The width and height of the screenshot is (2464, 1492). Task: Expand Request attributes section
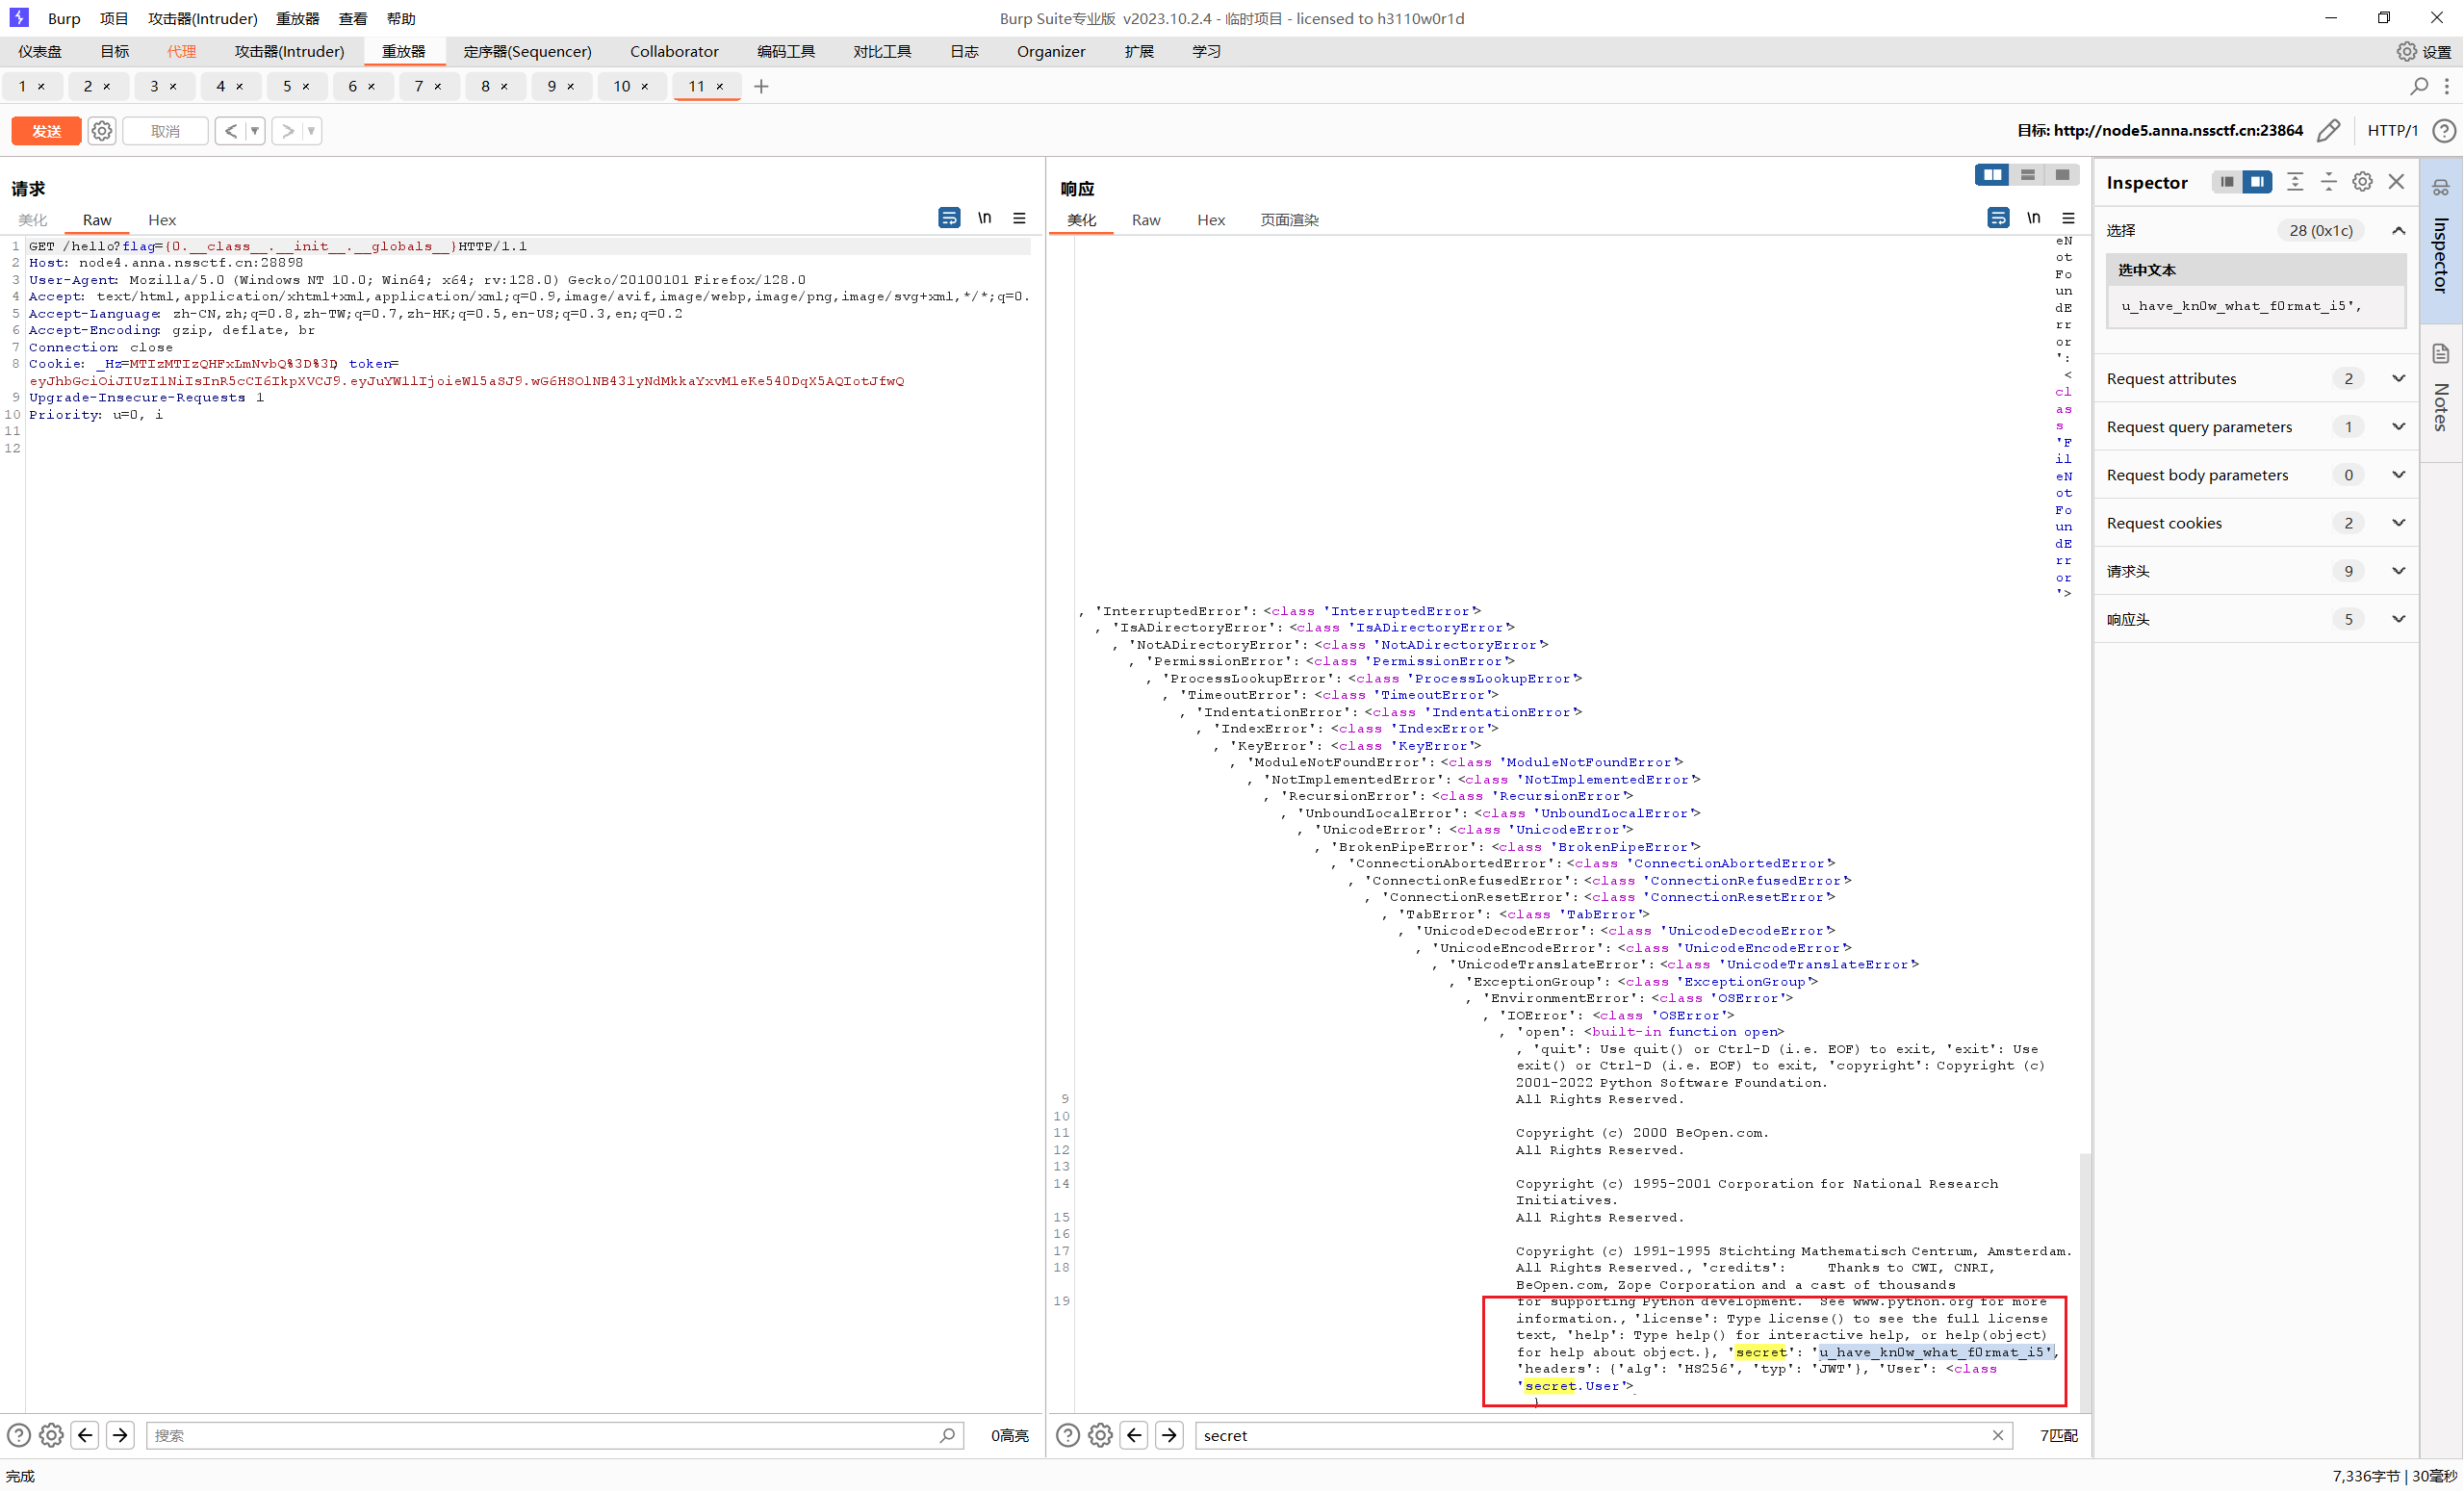click(x=2398, y=378)
